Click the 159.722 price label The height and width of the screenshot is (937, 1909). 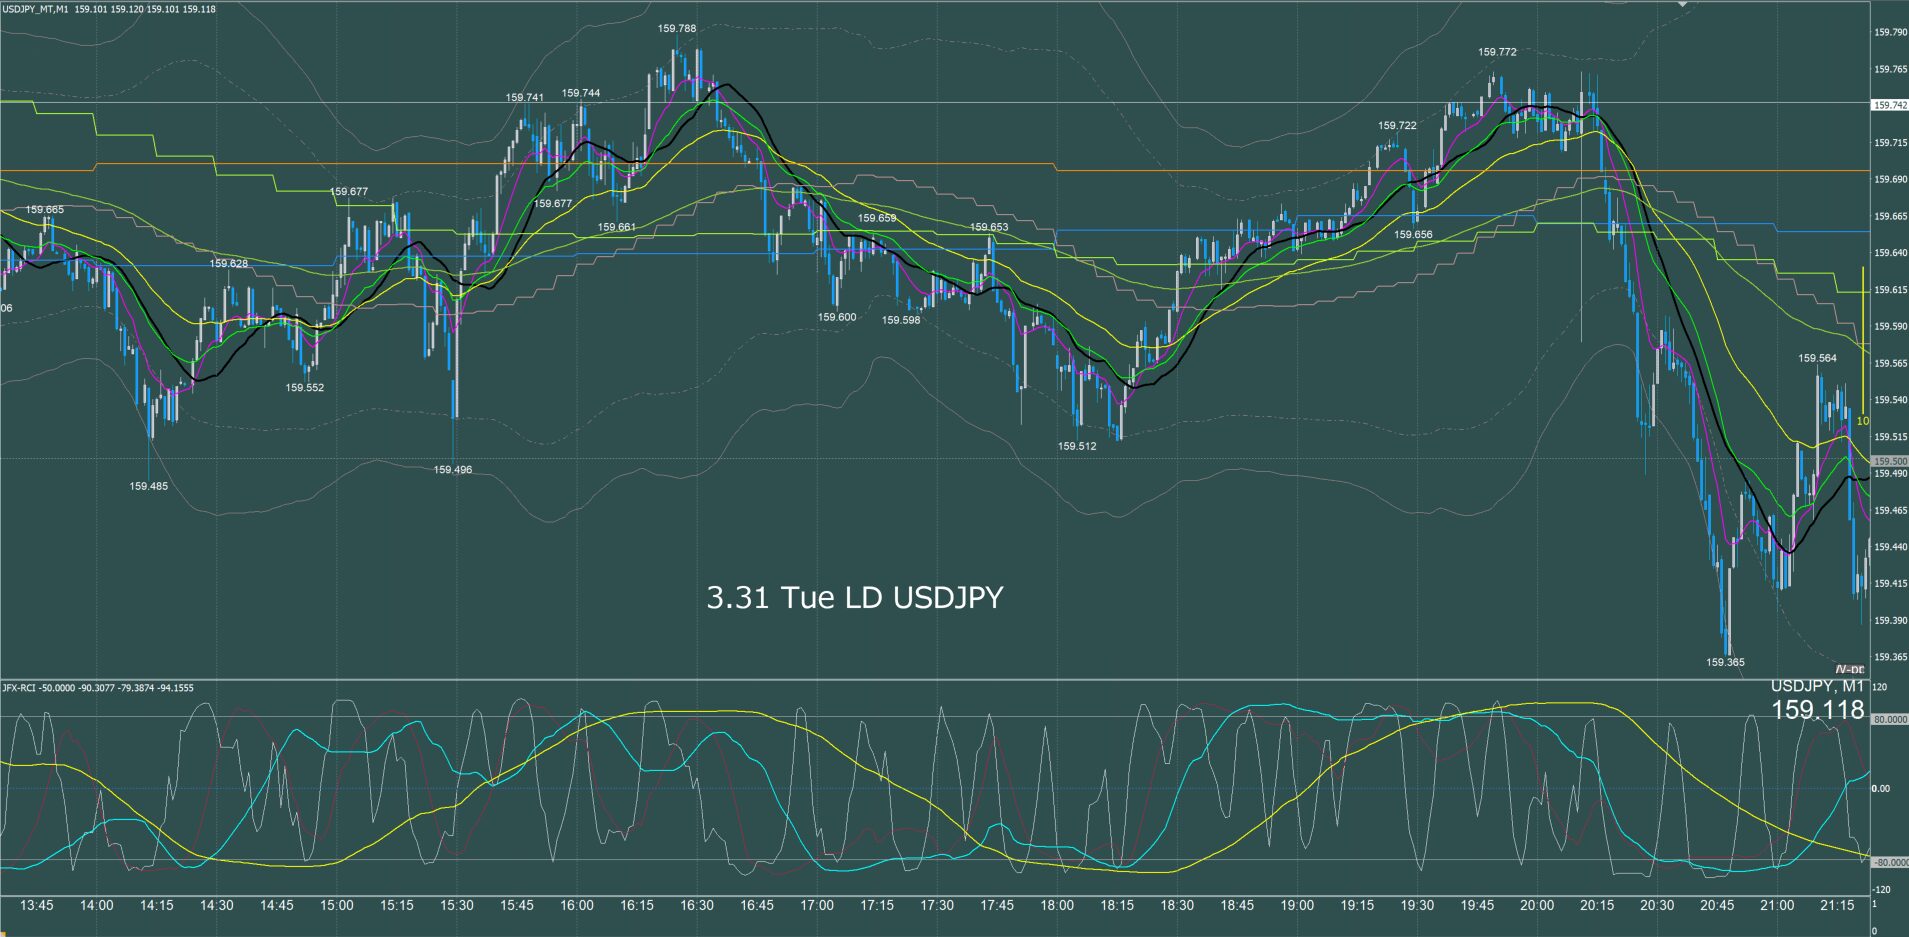(1397, 126)
